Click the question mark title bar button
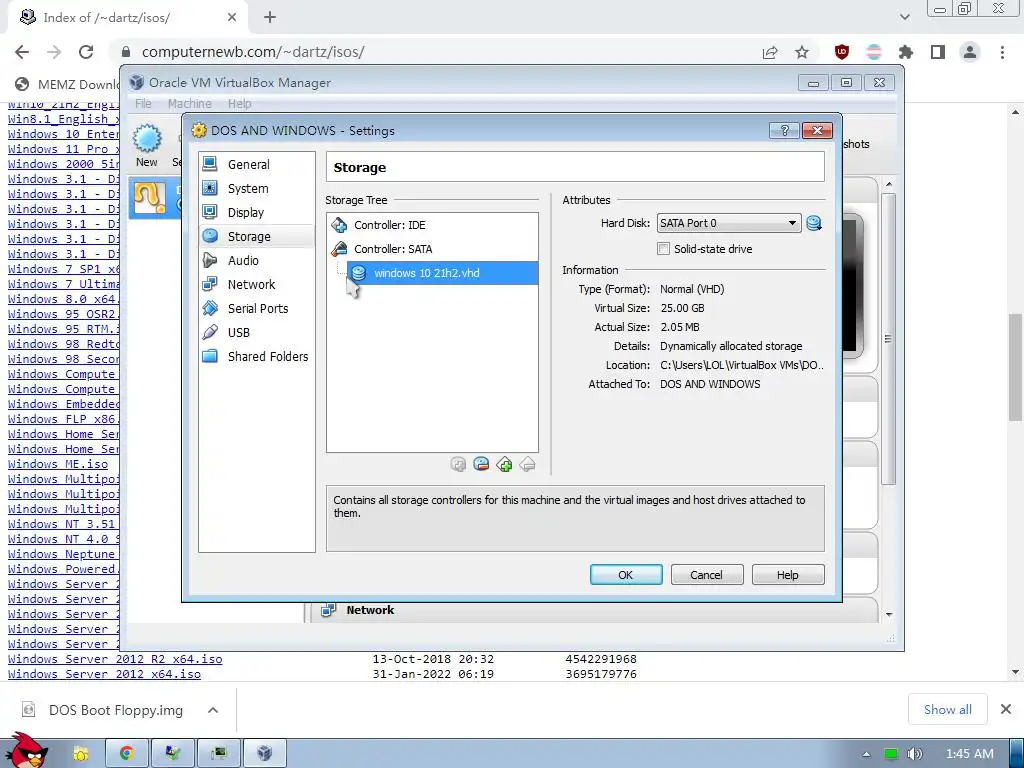 [x=784, y=131]
